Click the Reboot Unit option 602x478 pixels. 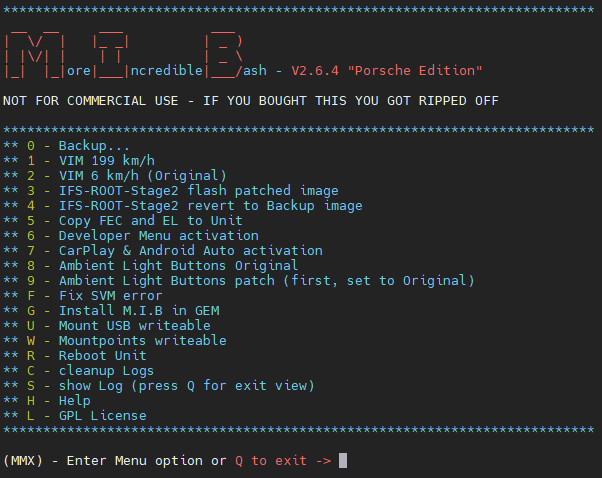[x=103, y=356]
